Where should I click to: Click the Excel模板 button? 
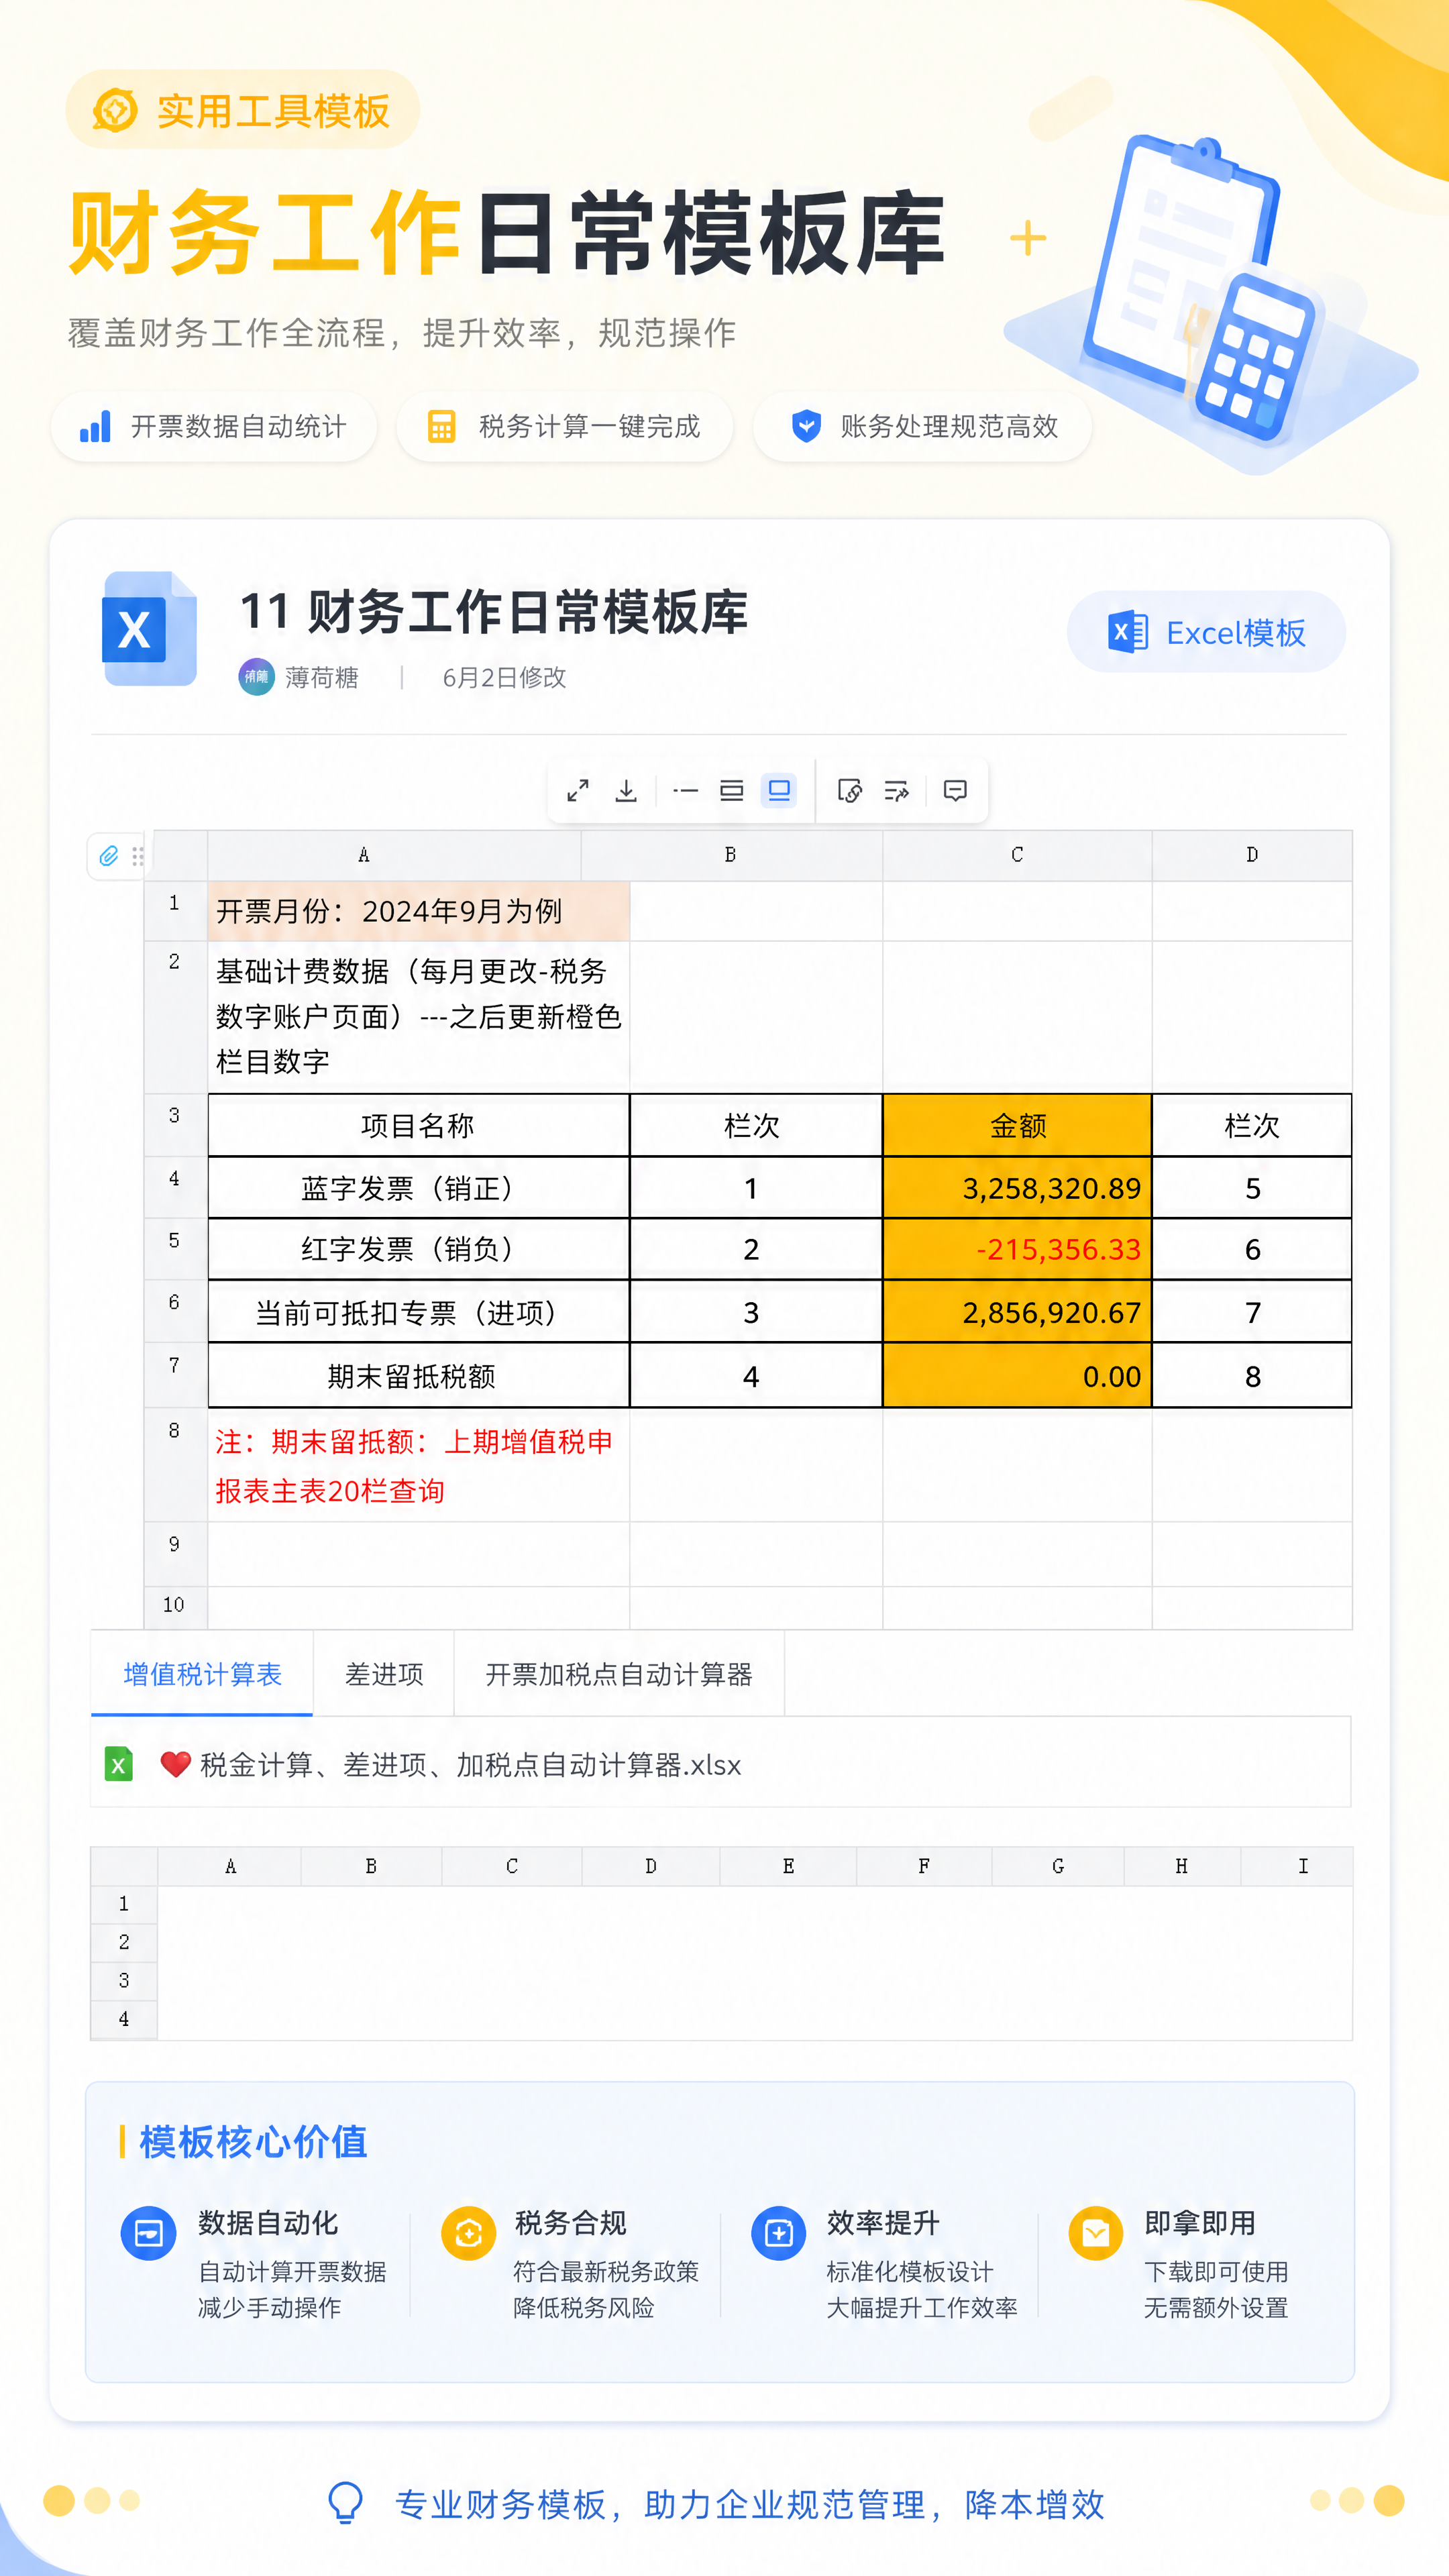click(1206, 632)
